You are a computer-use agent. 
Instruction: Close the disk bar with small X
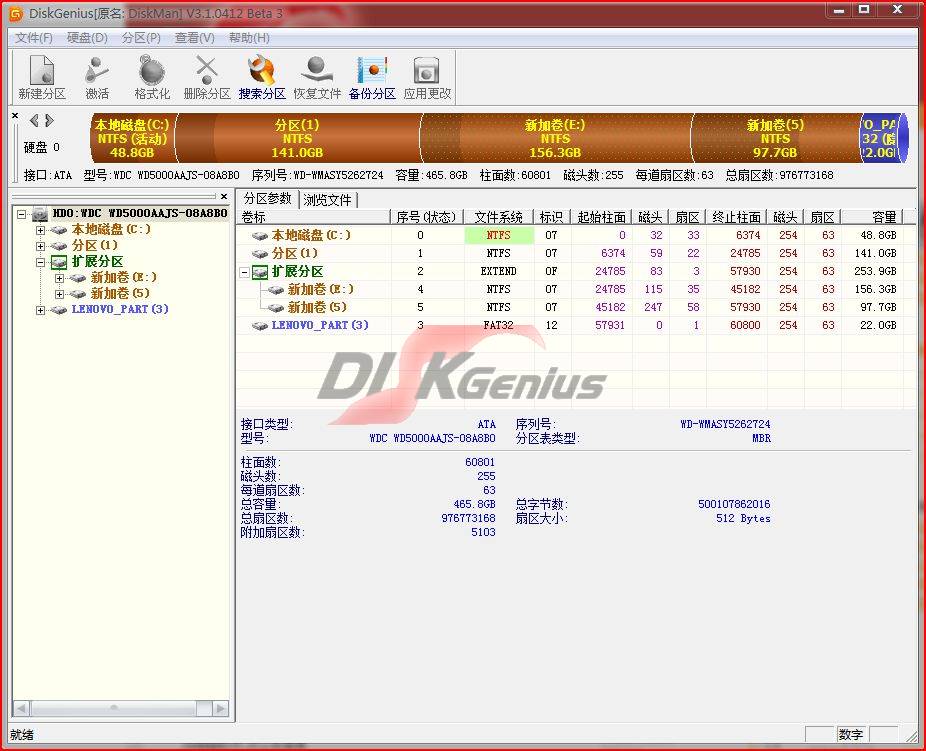click(15, 116)
